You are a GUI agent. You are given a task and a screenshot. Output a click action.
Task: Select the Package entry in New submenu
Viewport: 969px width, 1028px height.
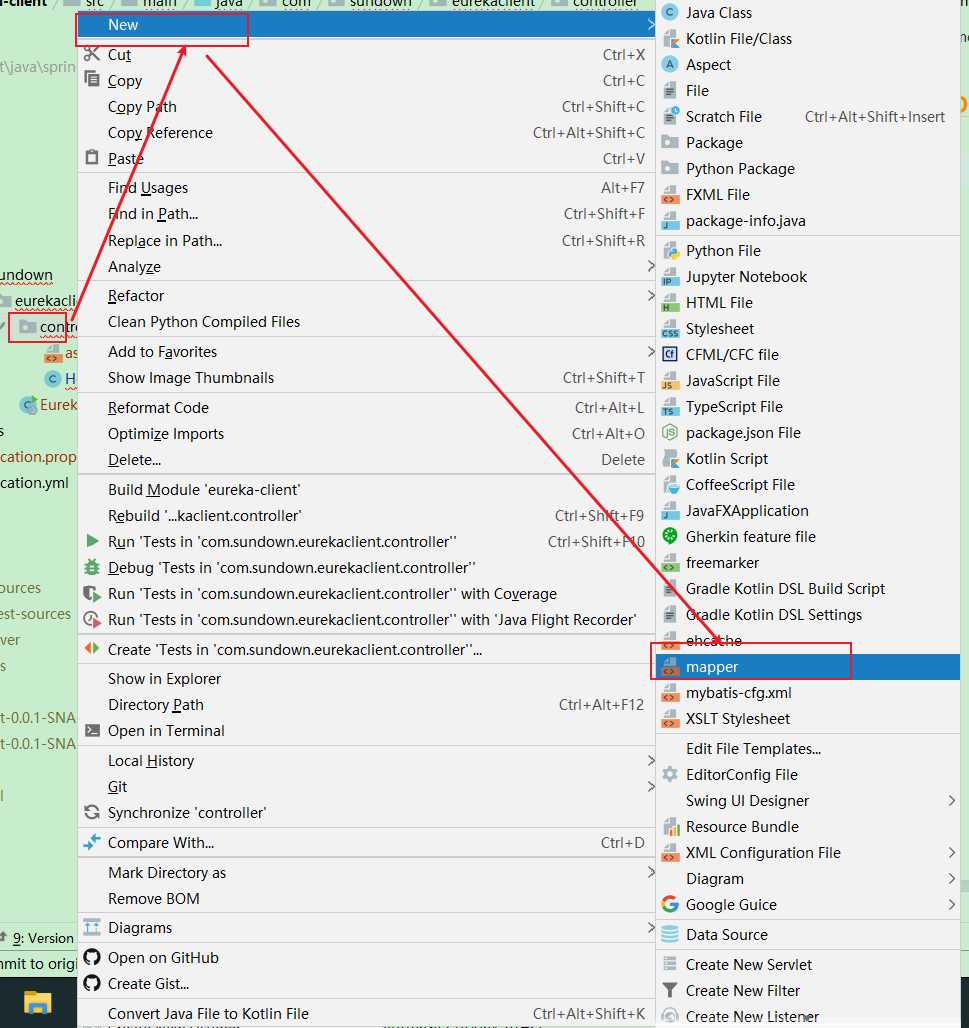(x=808, y=142)
